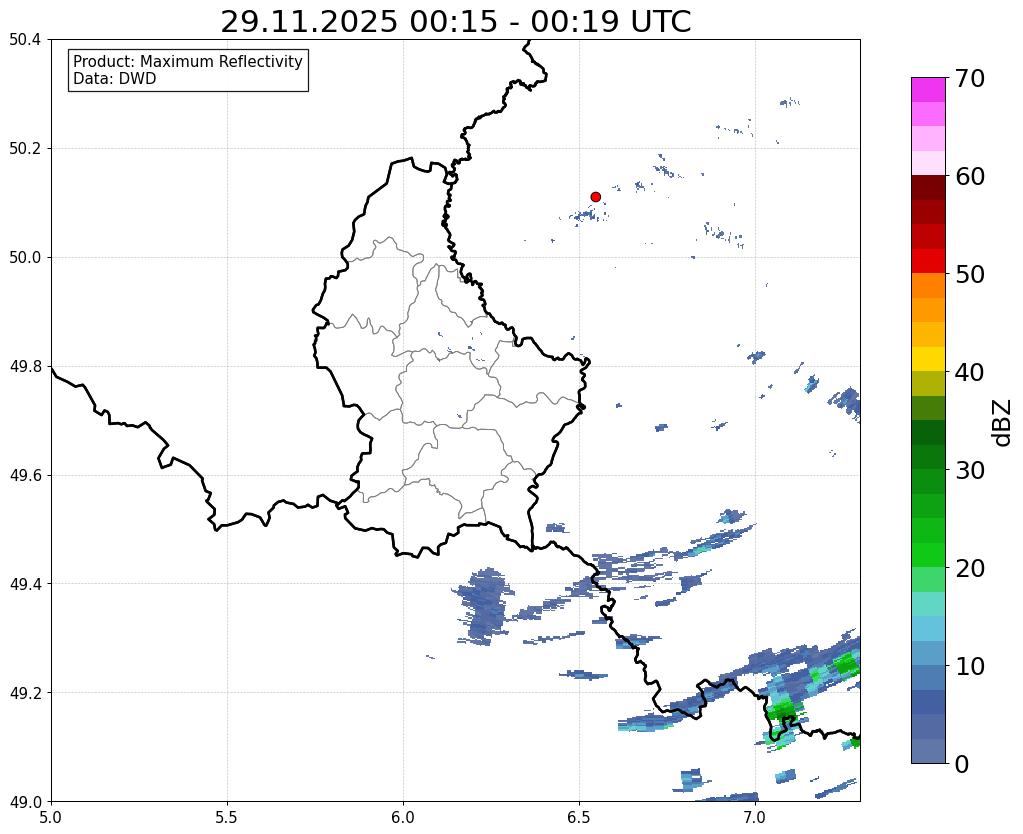Click longitude axis label 5.0
Image resolution: width=1023 pixels, height=834 pixels.
pos(51,817)
